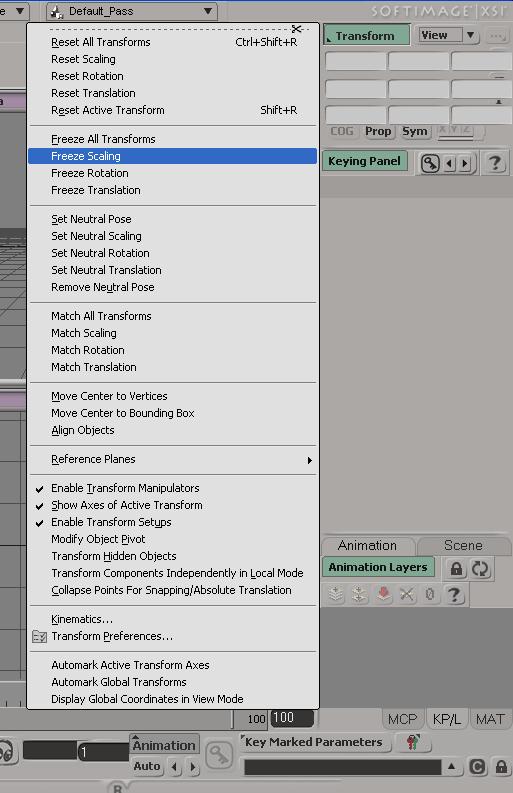Click the refresh icon beside Animation Layers

coord(480,568)
